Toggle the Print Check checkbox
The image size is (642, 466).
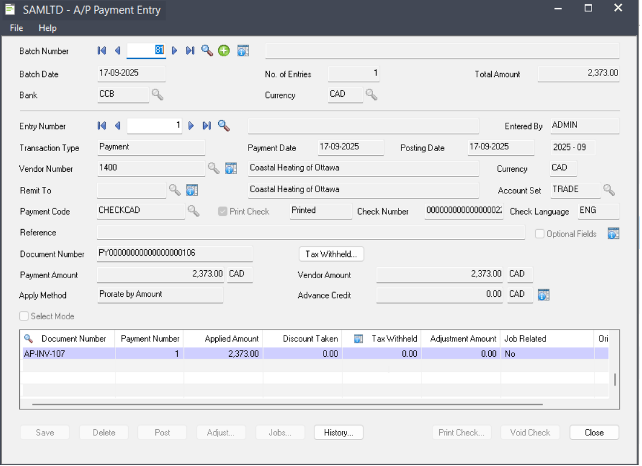(224, 212)
